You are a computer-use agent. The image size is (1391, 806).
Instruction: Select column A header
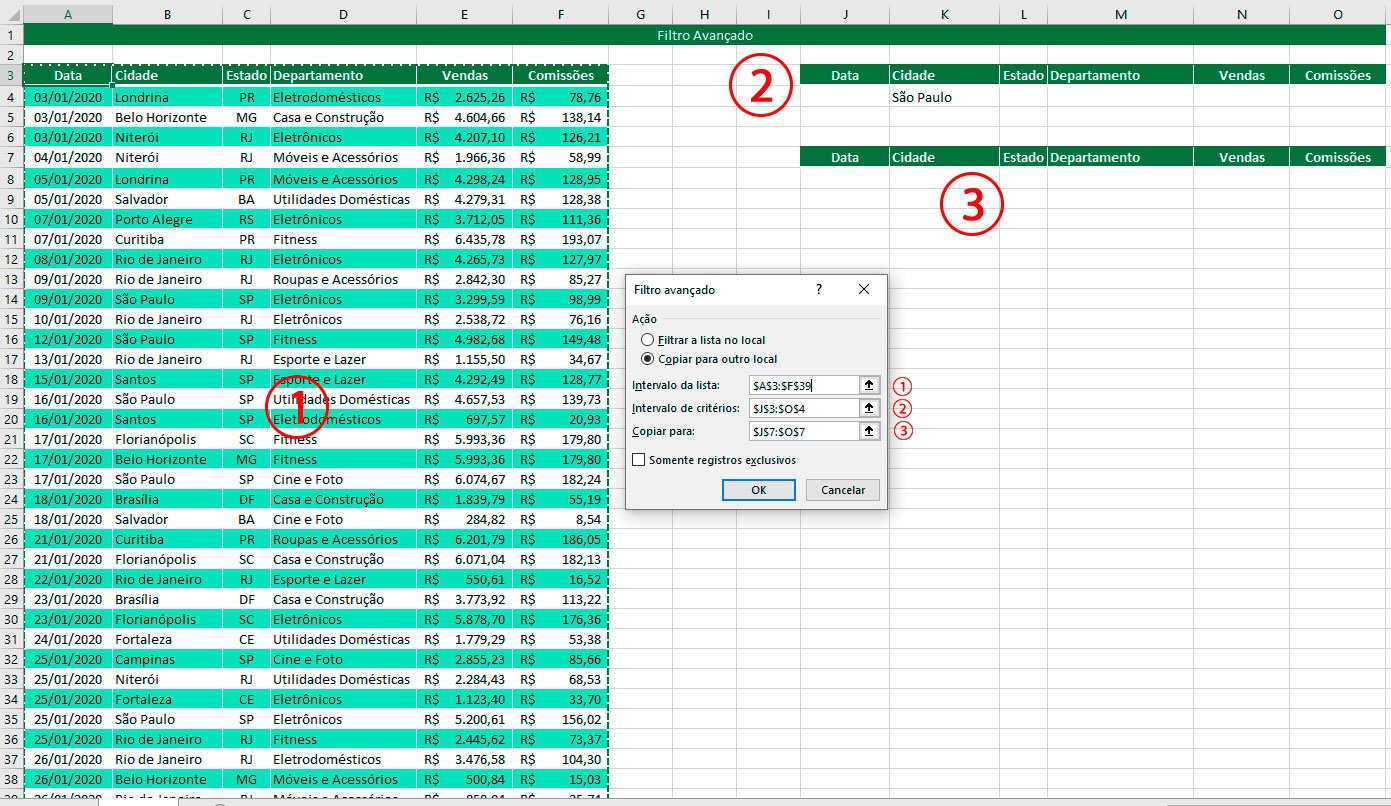pyautogui.click(x=68, y=14)
